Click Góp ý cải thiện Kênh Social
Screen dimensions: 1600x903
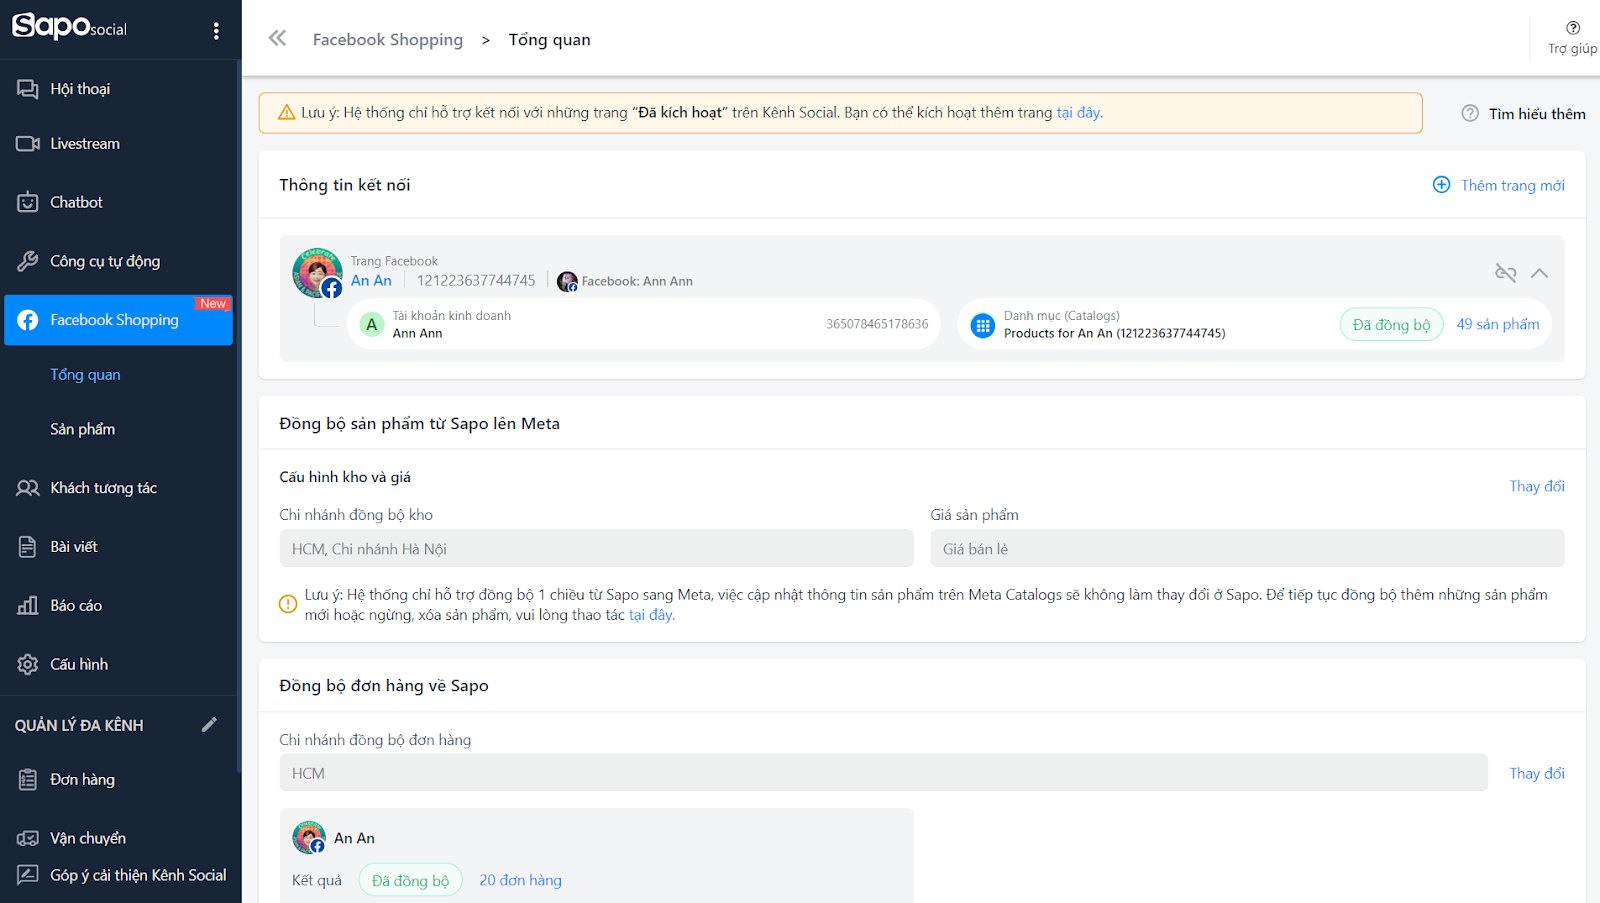pos(138,875)
